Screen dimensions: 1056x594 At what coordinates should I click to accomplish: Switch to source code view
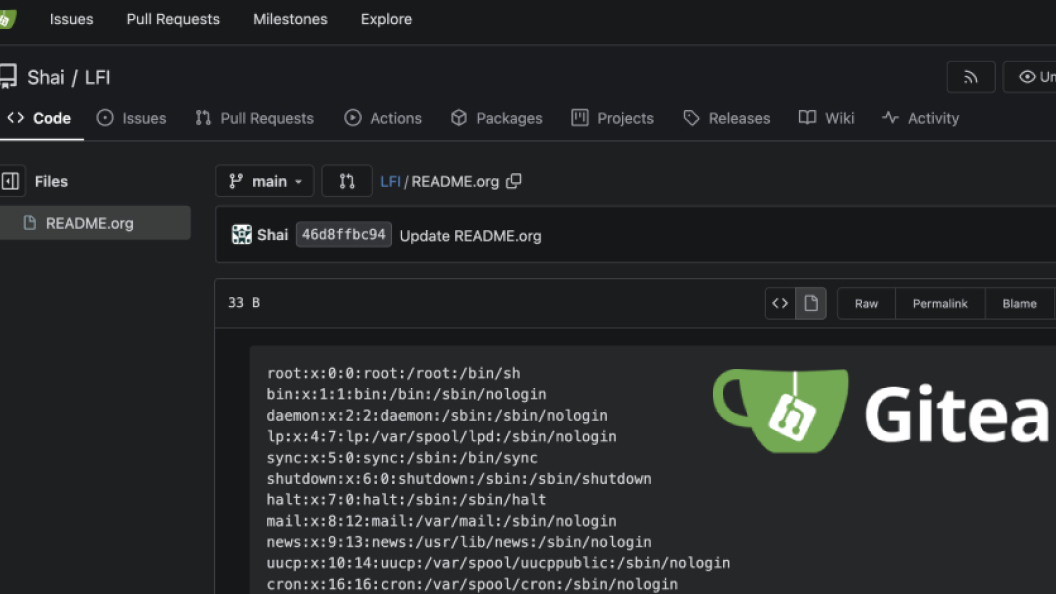tap(780, 303)
